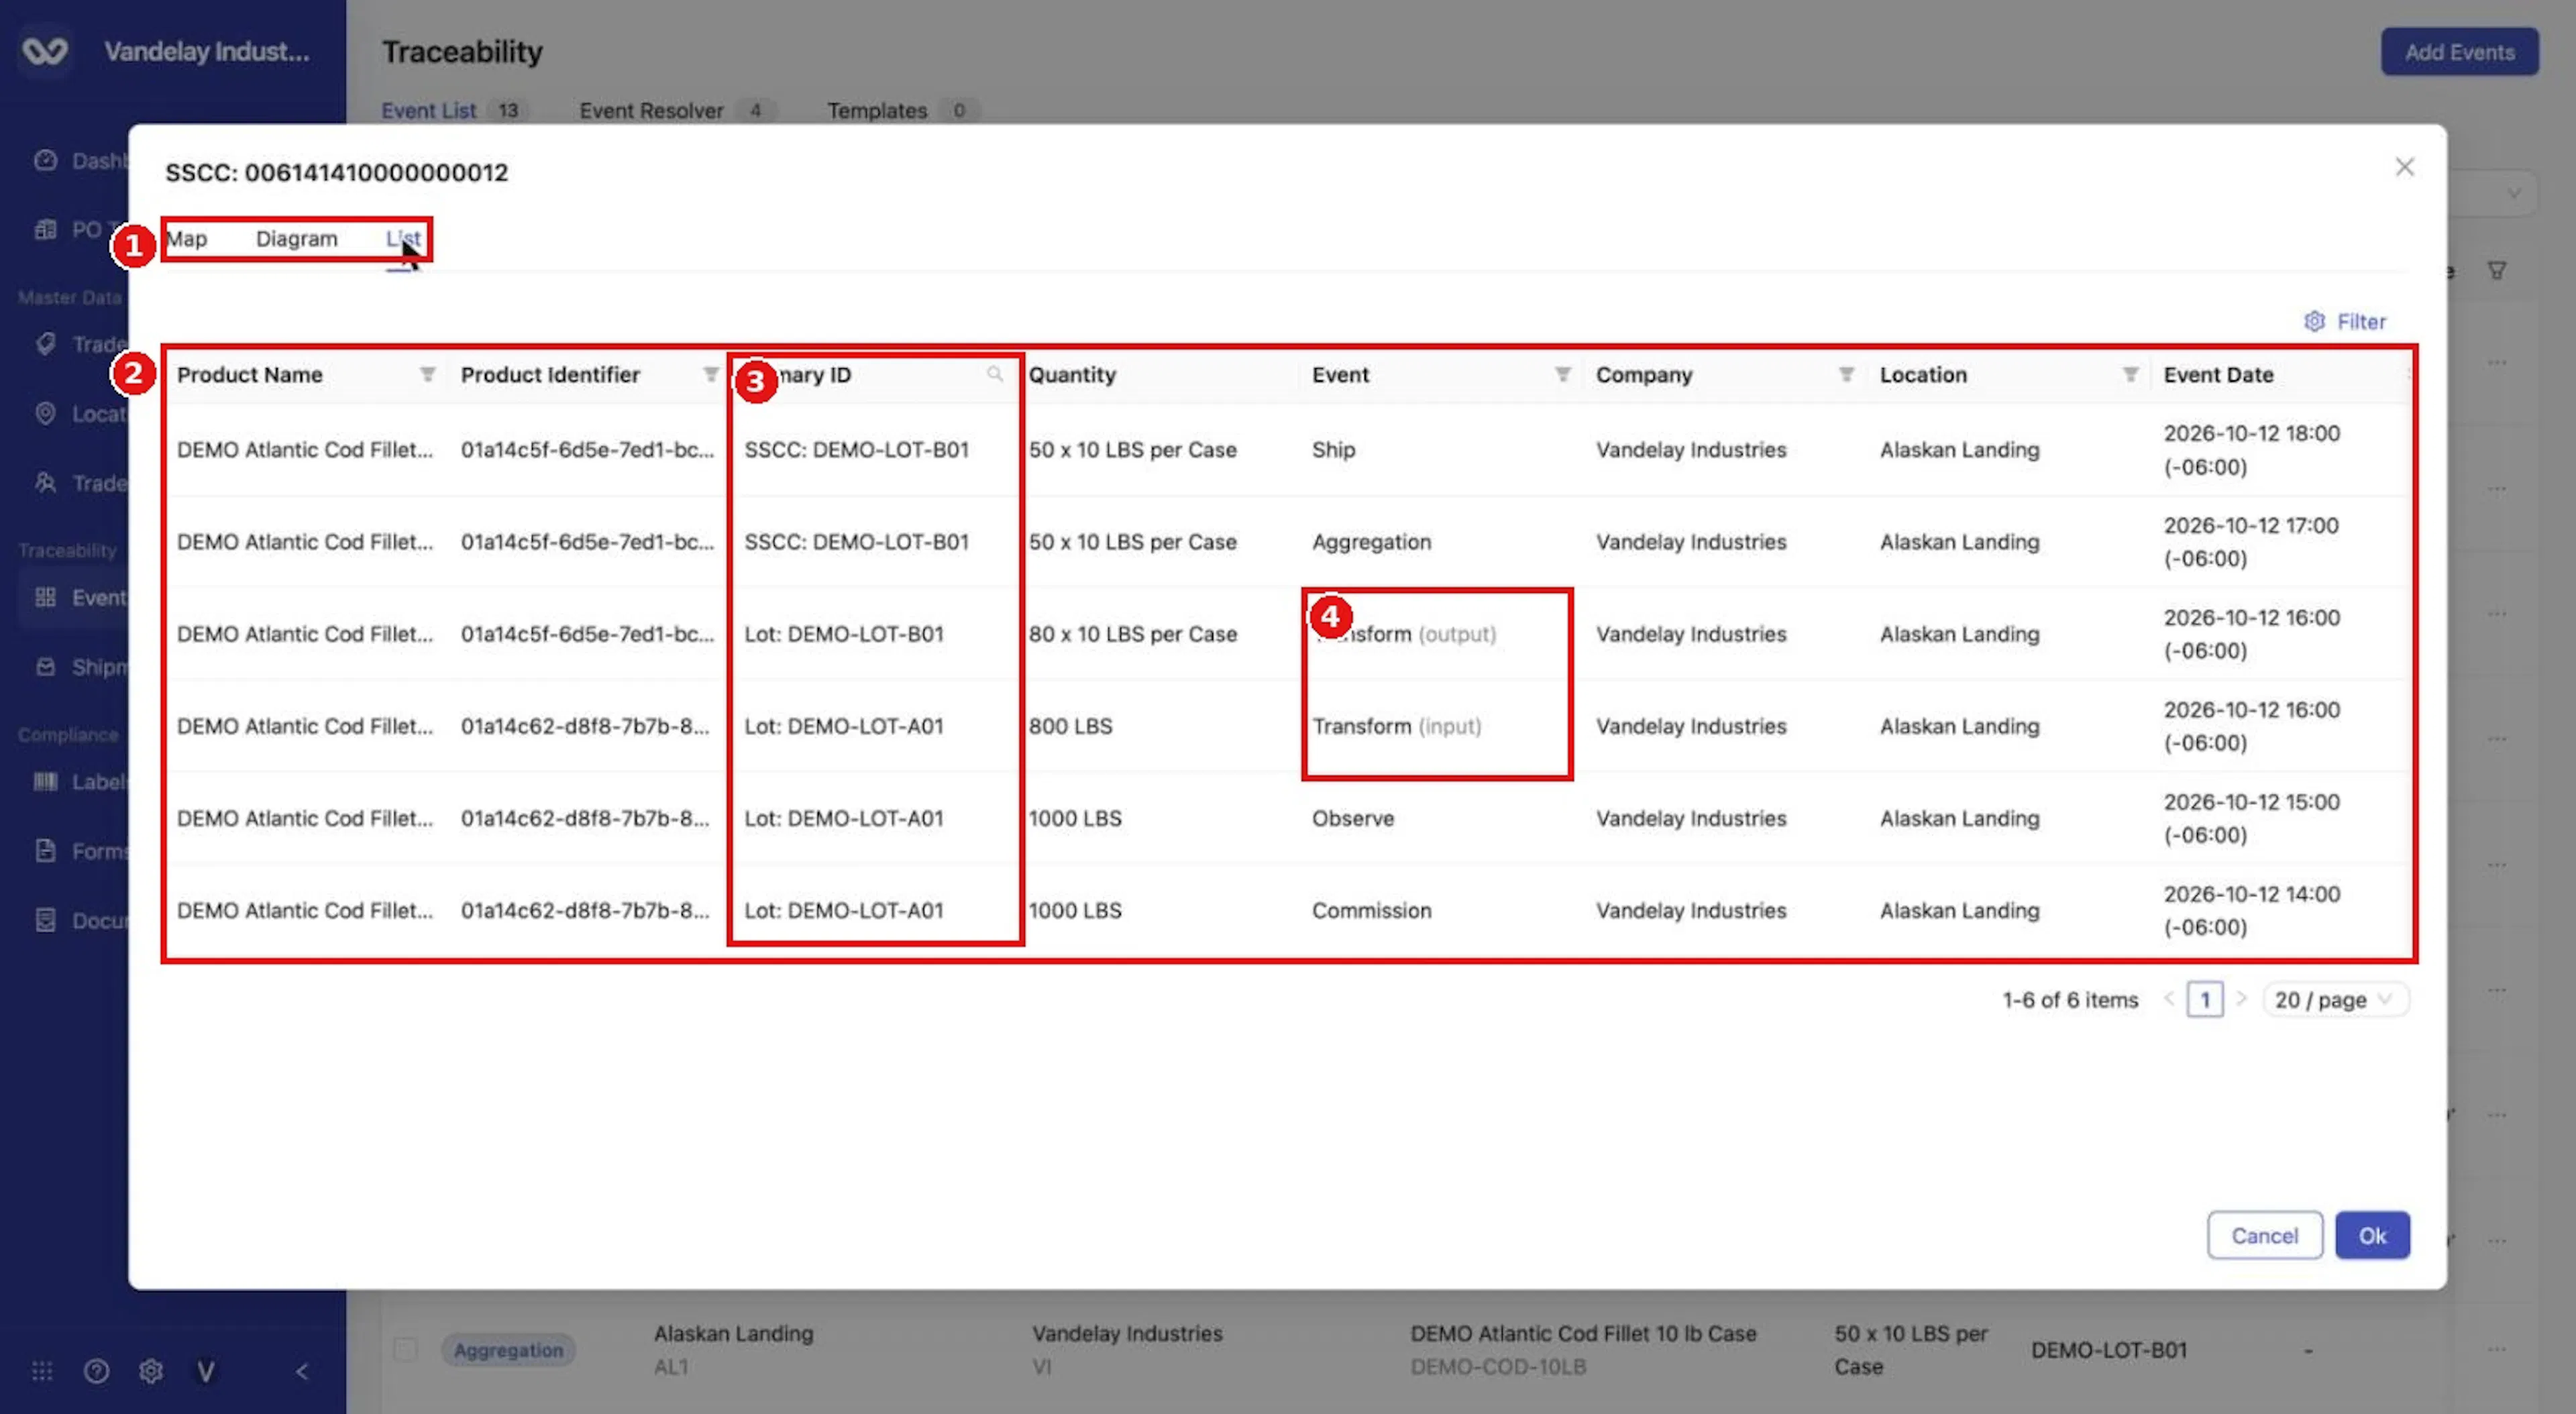Open the apps grid in sidebar
2576x1414 pixels.
tap(42, 1371)
